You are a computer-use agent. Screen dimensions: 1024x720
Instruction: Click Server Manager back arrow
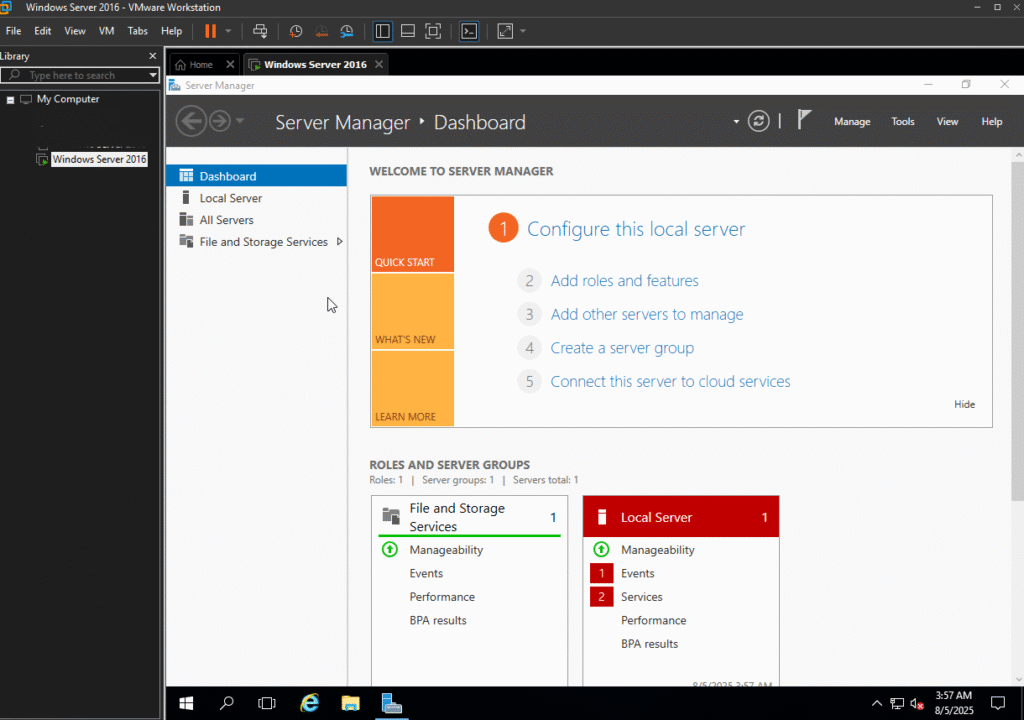point(191,121)
